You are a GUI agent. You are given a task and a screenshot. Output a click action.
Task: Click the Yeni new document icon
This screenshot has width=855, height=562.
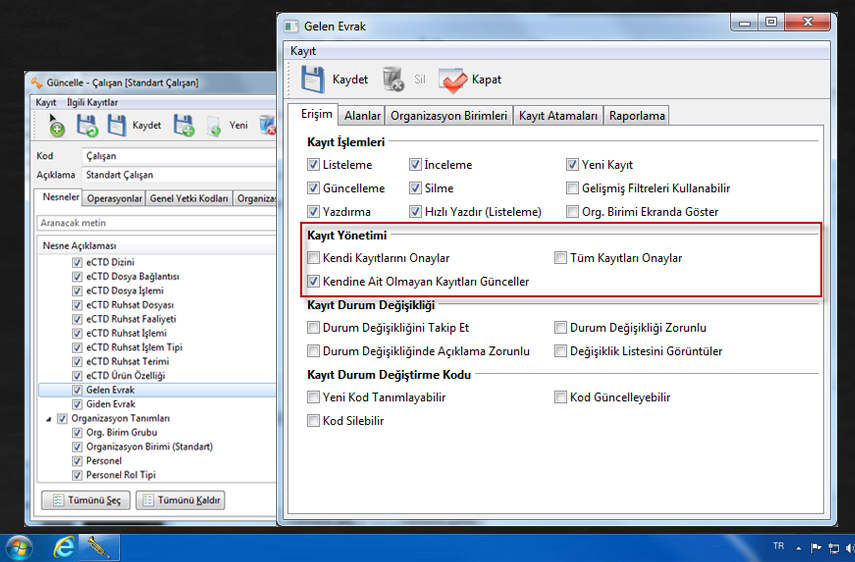214,127
